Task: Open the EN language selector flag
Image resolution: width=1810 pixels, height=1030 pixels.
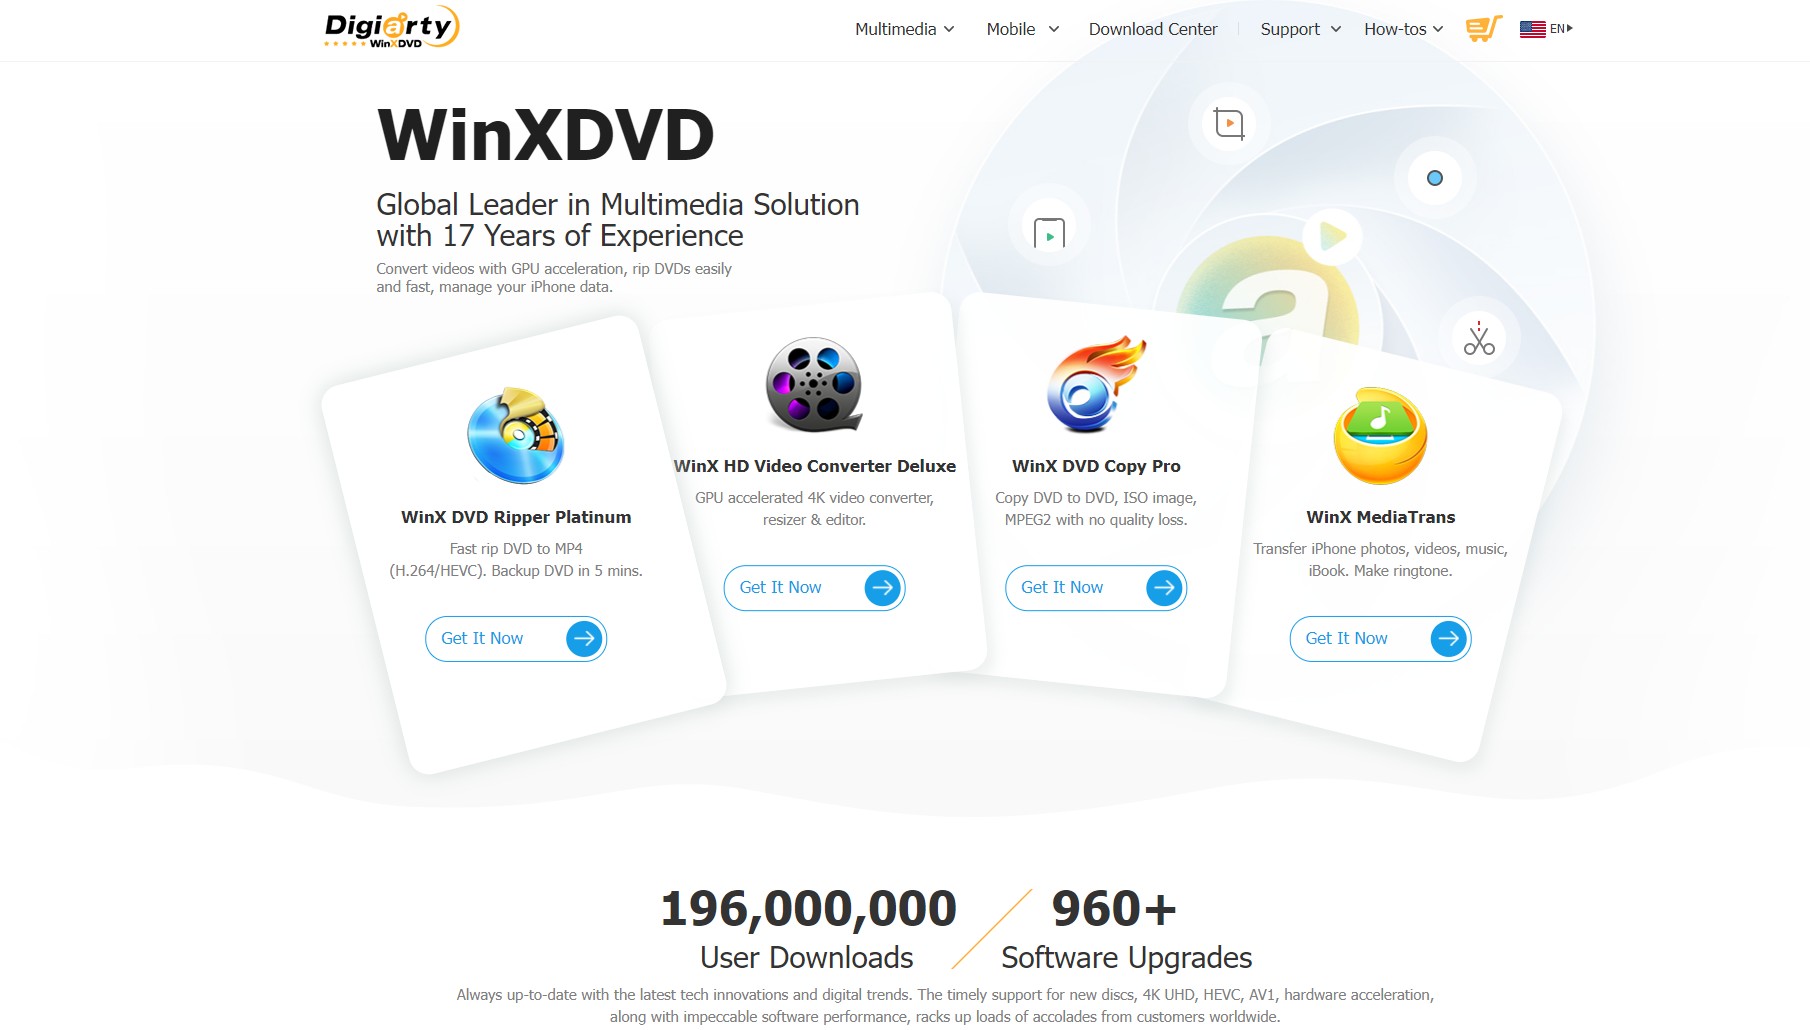Action: pyautogui.click(x=1546, y=29)
